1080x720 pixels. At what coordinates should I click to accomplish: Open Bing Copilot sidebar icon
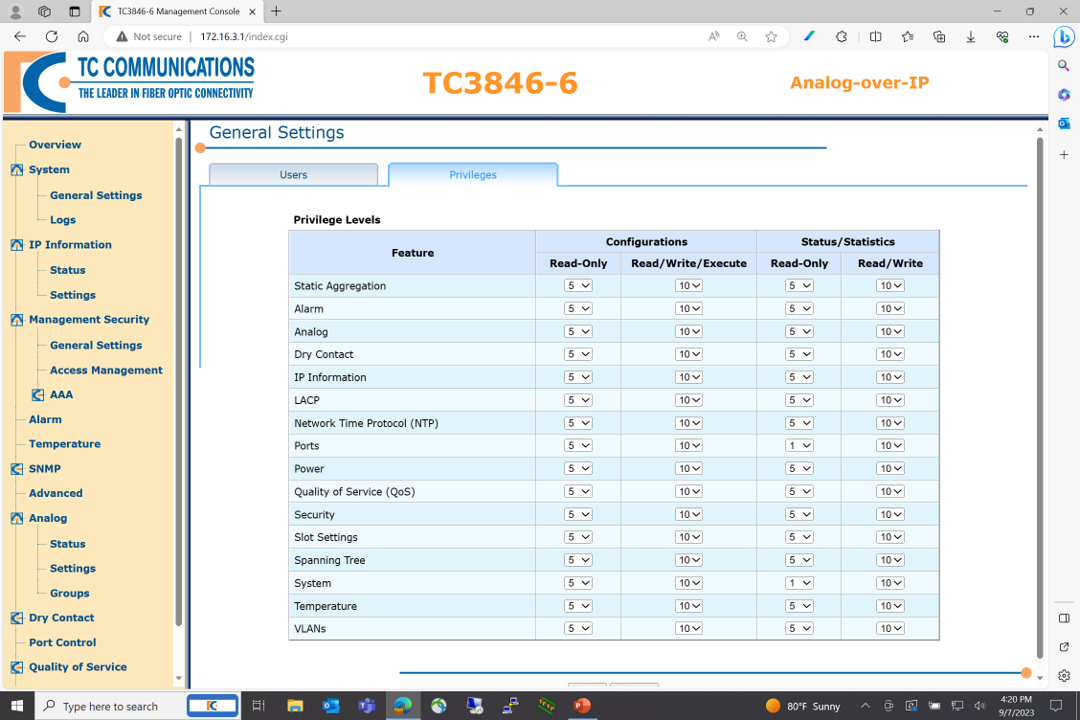[x=1064, y=37]
